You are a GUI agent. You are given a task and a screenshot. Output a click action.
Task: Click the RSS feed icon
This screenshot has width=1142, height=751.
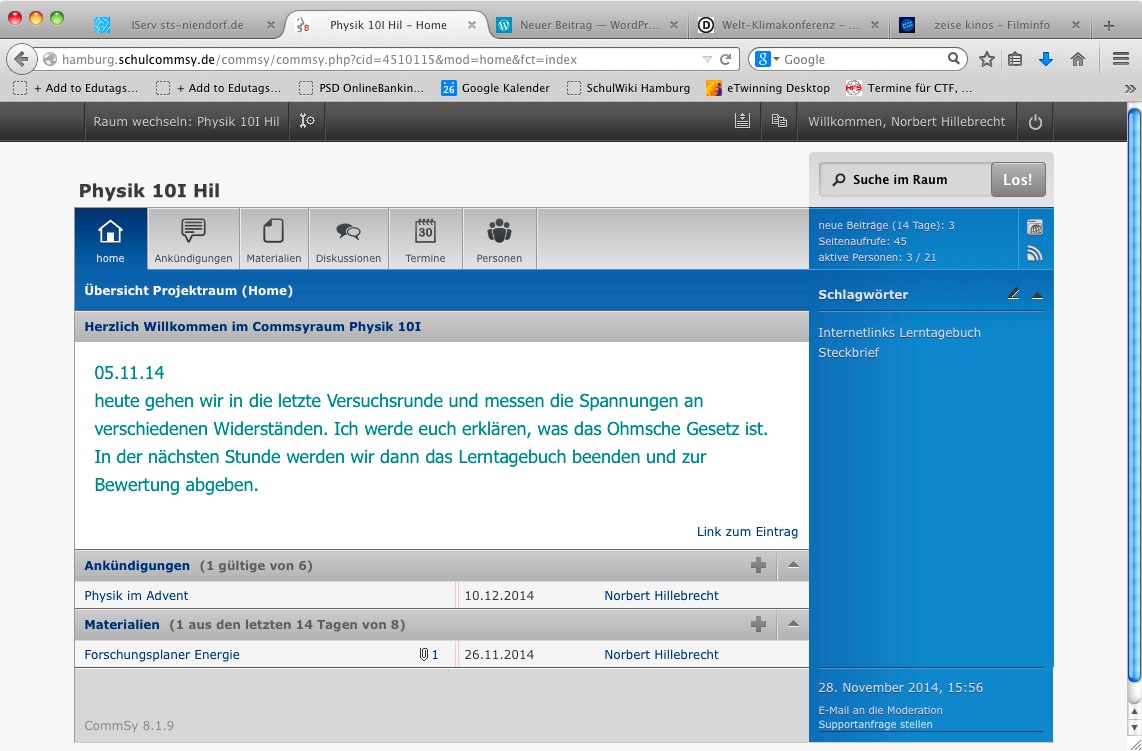click(1035, 253)
